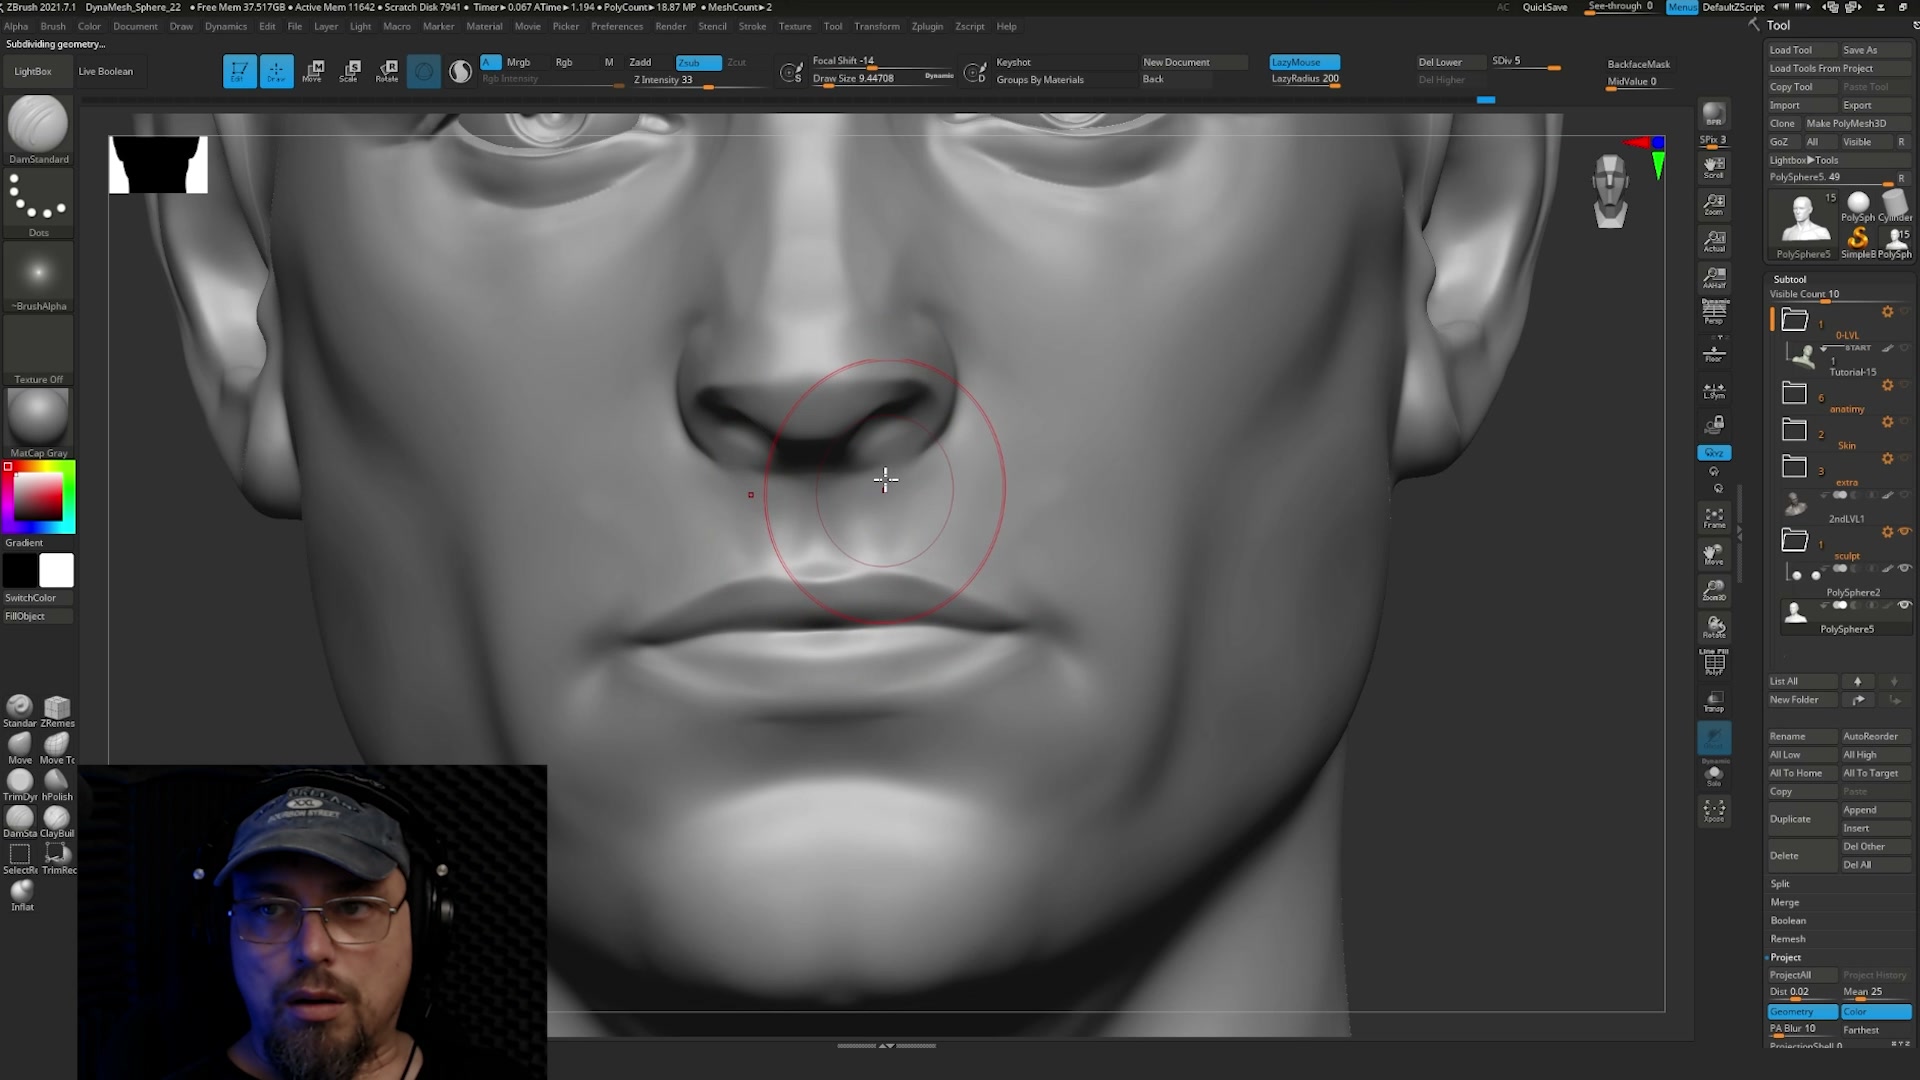Expand the Remesh section
1920x1080 pixels.
click(x=1788, y=939)
